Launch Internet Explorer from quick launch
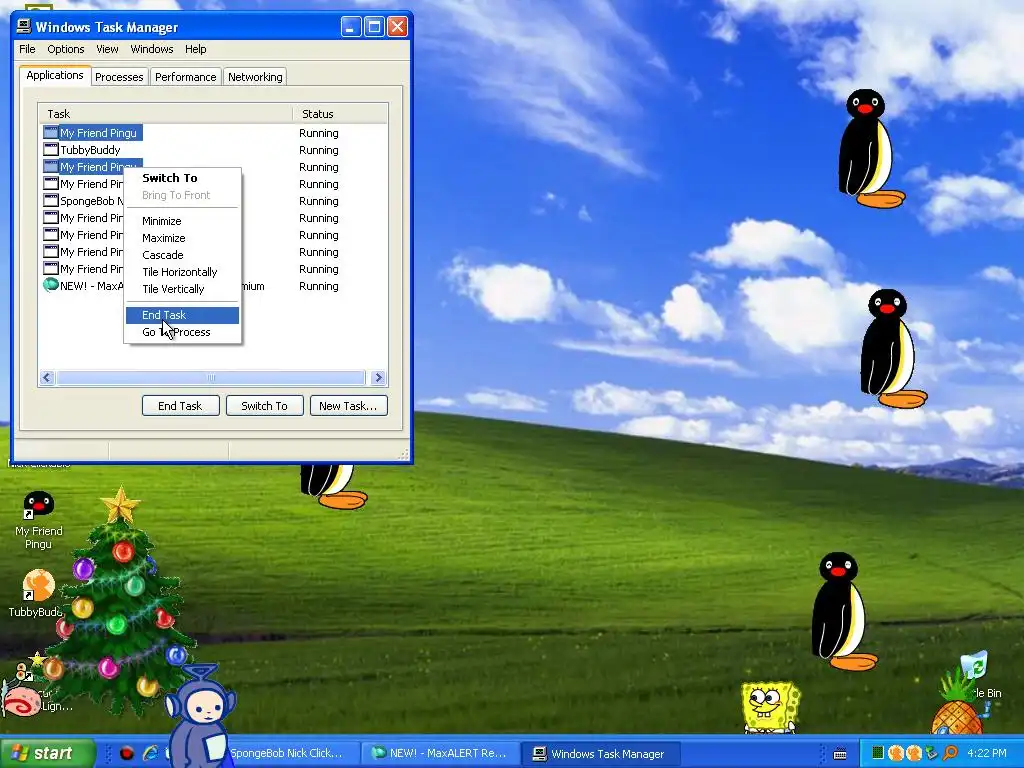 (x=150, y=754)
